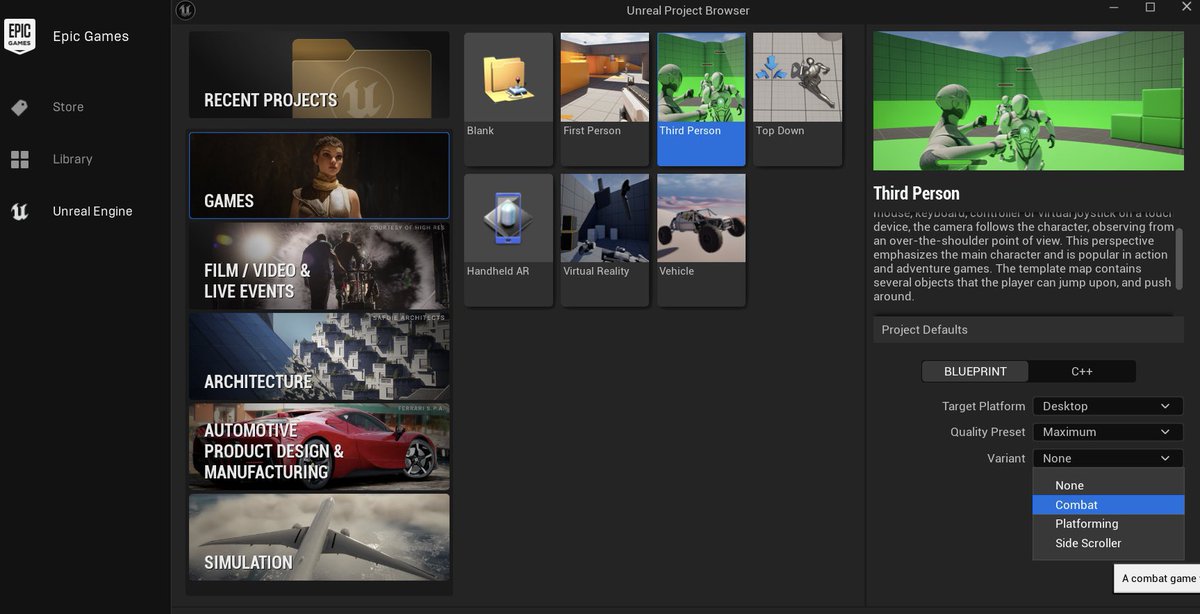Open the Library page

click(x=72, y=159)
